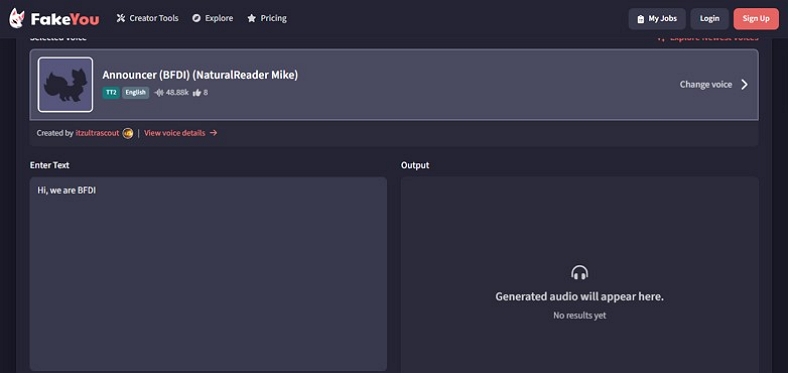The image size is (788, 373).
Task: Open the Creator Tools menu
Action: pos(147,18)
